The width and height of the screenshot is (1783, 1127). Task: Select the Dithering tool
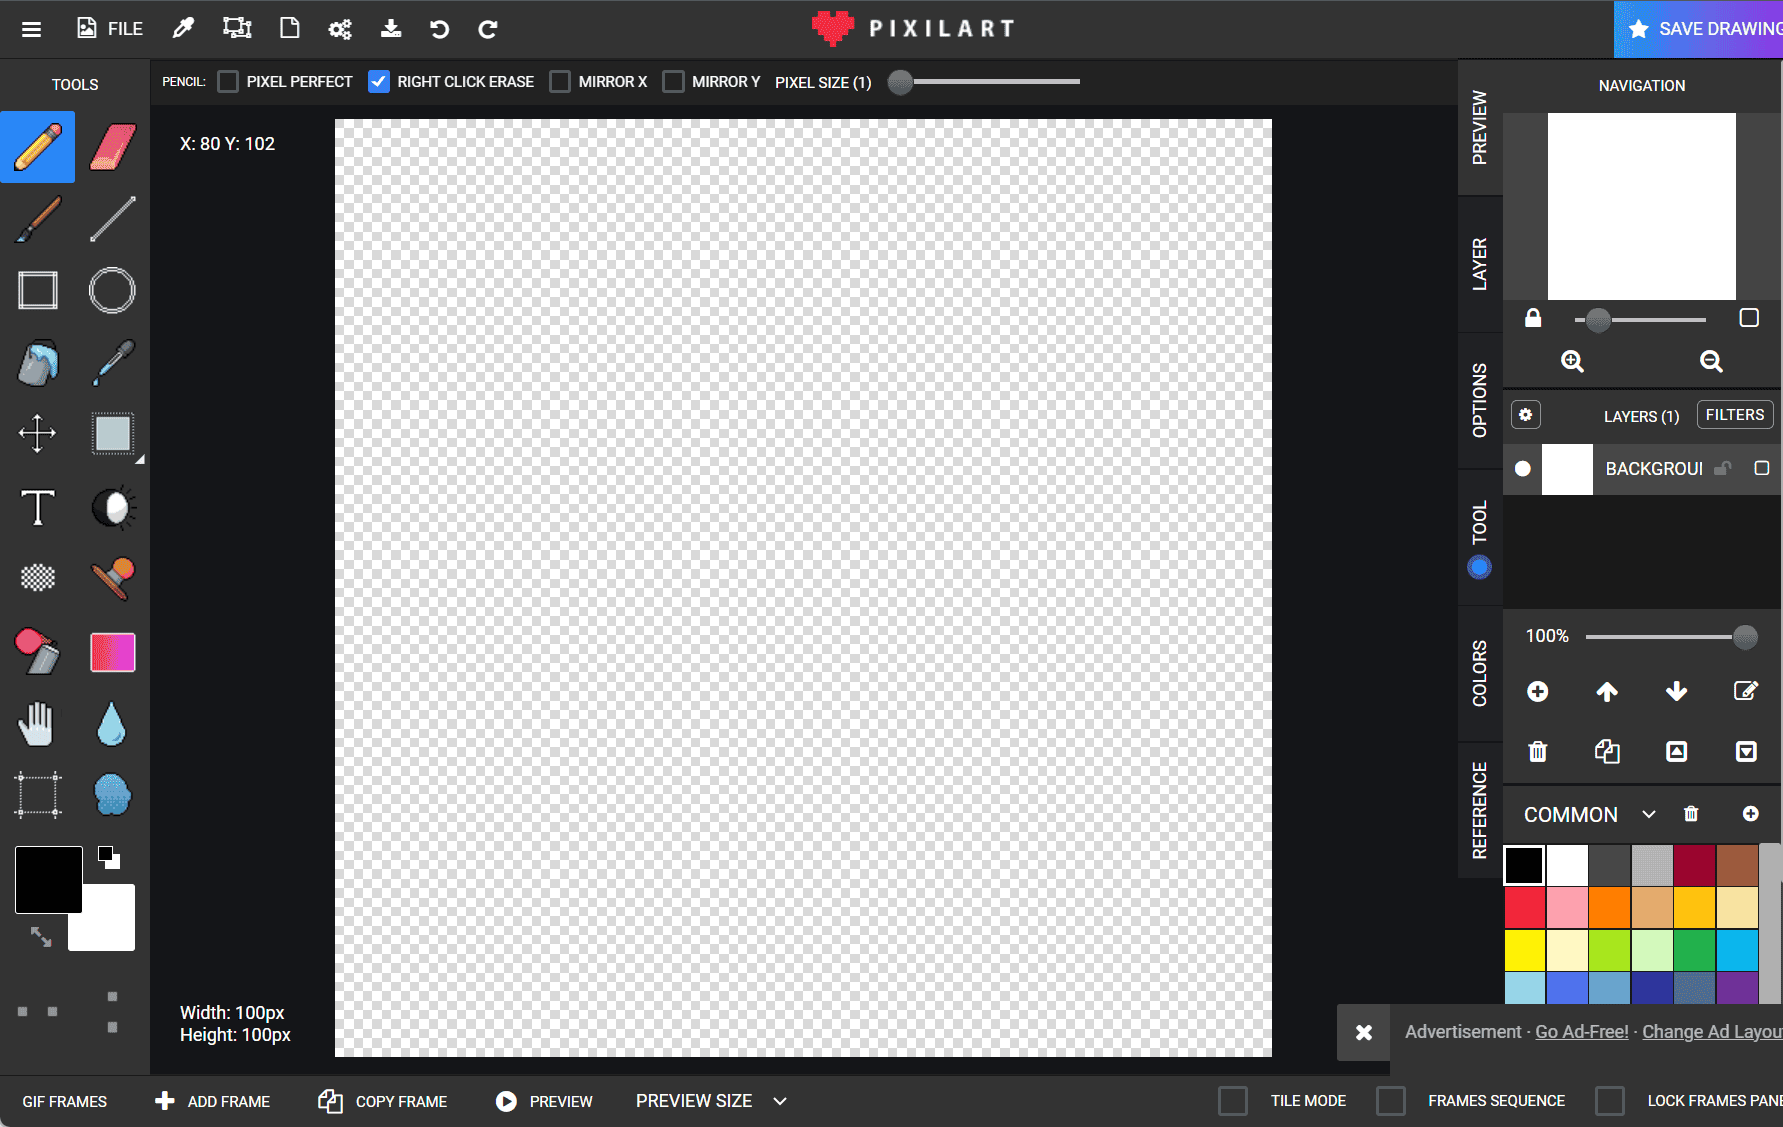[37, 578]
